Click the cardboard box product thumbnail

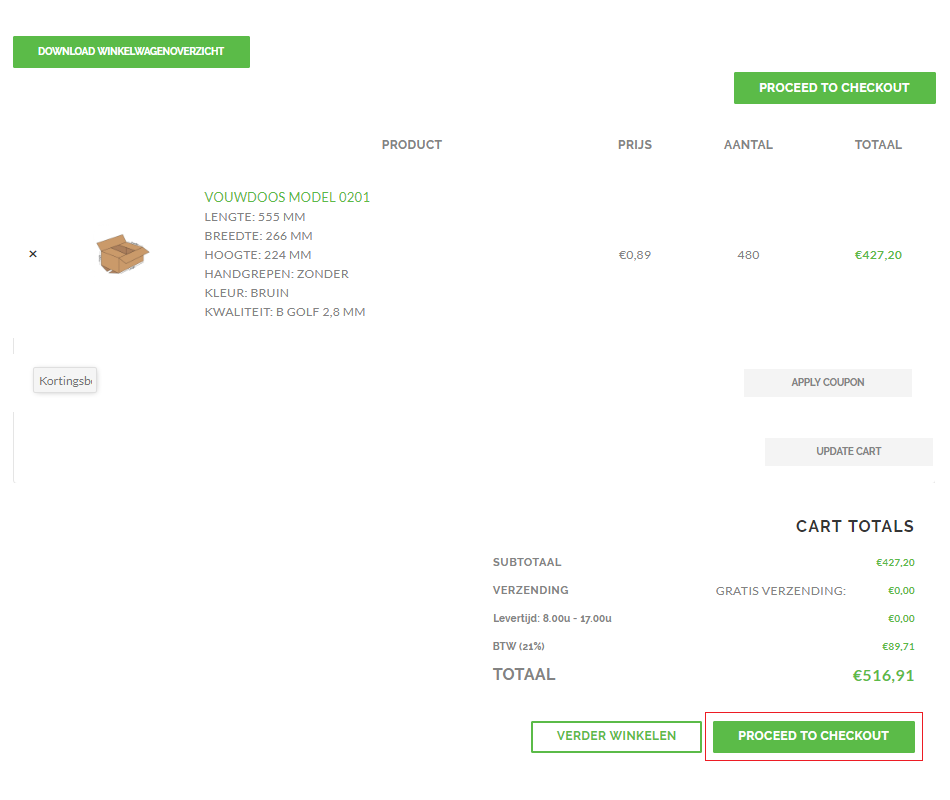coord(123,254)
